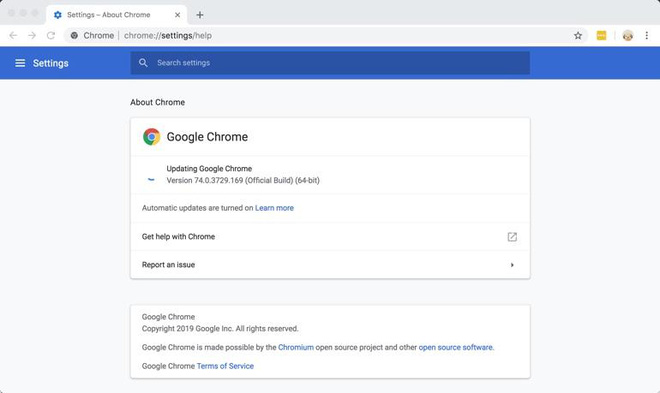Click the Settings title in the header
The width and height of the screenshot is (660, 393).
tap(51, 63)
